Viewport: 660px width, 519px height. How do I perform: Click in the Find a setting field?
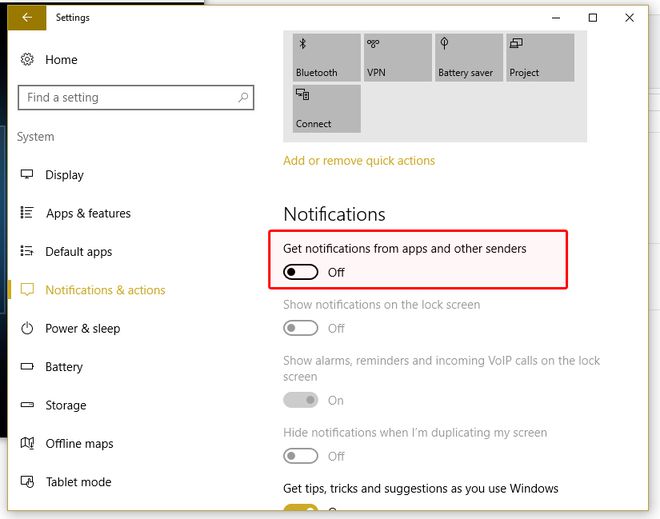[136, 98]
